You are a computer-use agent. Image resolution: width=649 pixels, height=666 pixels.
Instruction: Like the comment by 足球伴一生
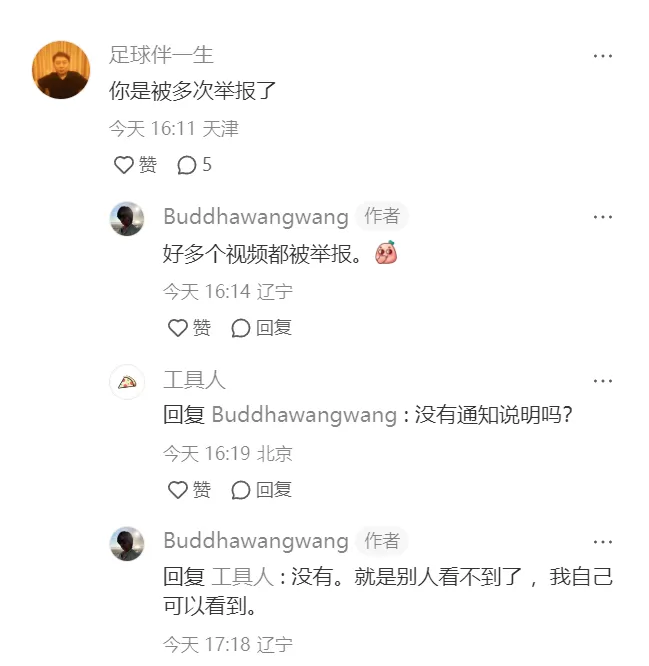(135, 165)
